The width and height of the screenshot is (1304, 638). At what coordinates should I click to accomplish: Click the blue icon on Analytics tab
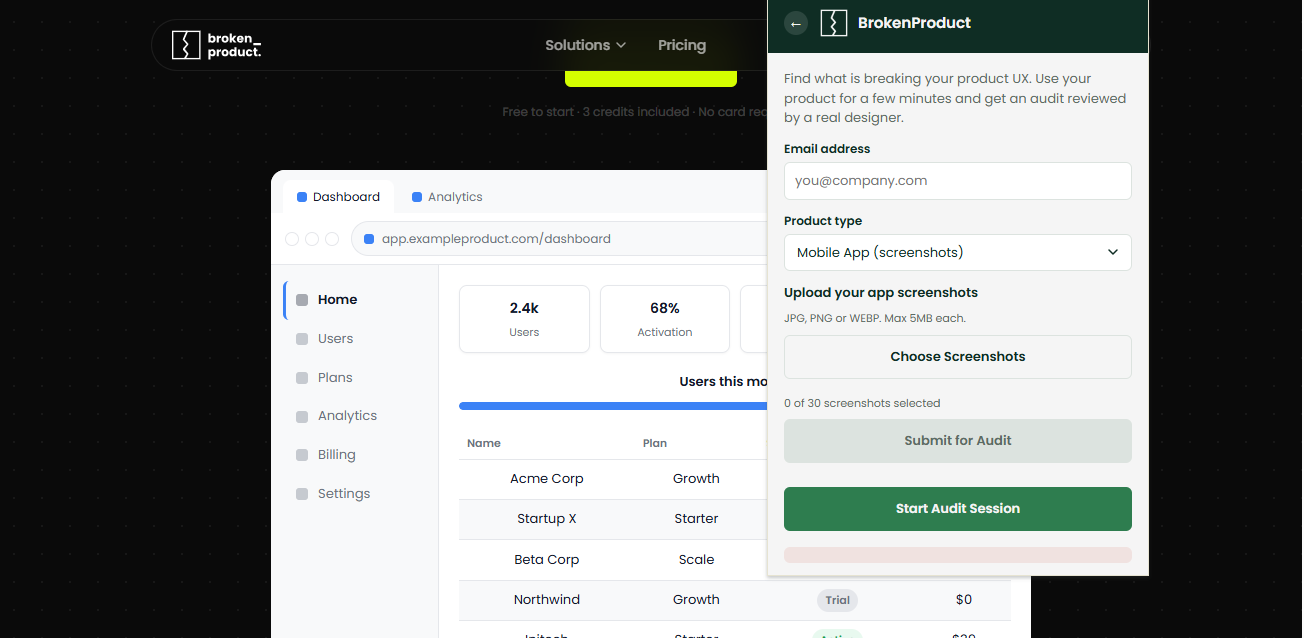pos(417,197)
